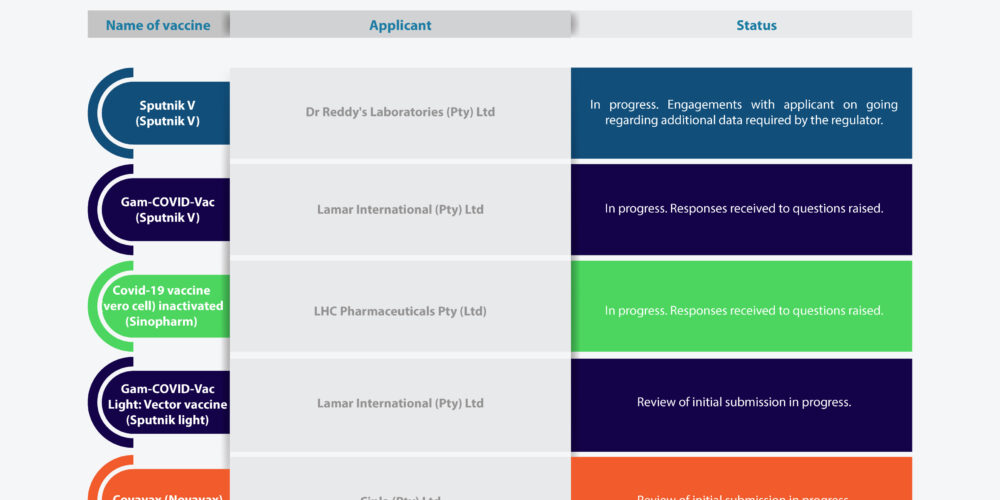
Task: Open the blue status about additional regulator data
Action: pyautogui.click(x=741, y=112)
